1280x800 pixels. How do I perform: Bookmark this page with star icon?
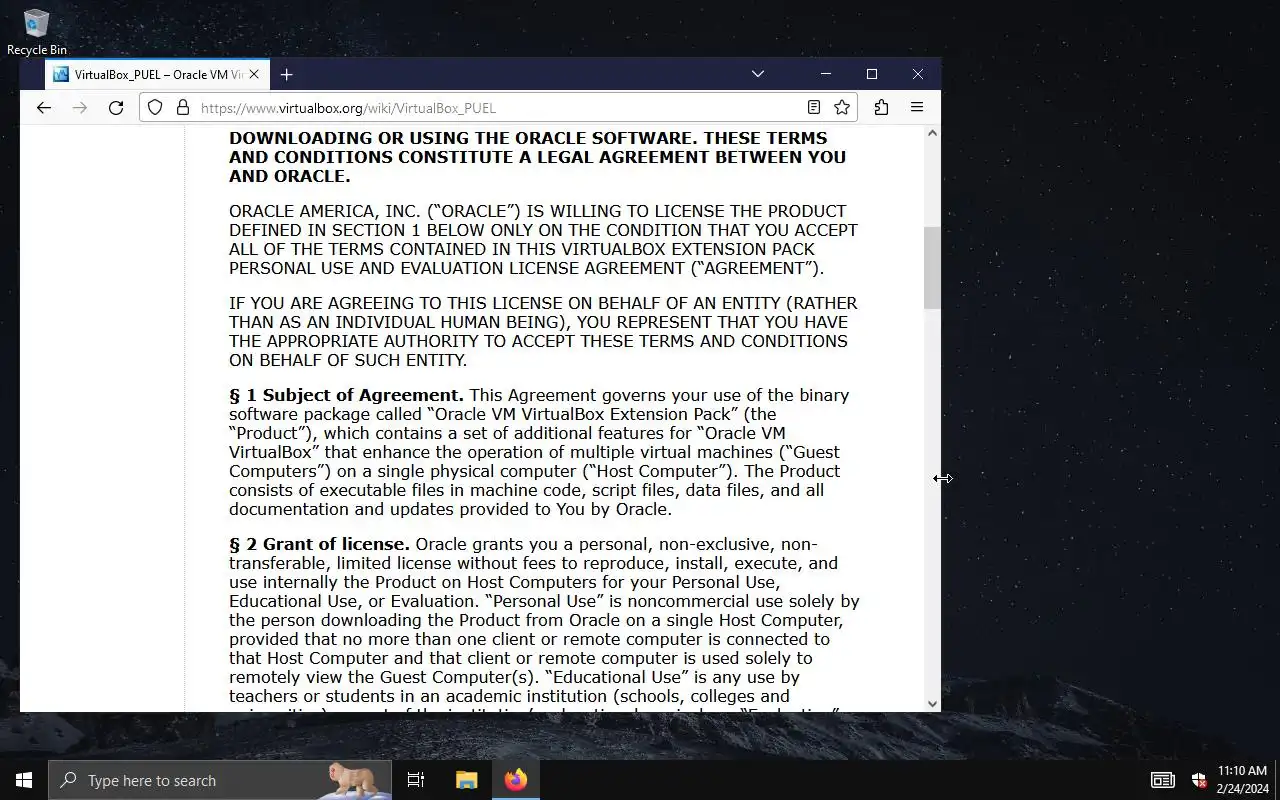coord(842,108)
